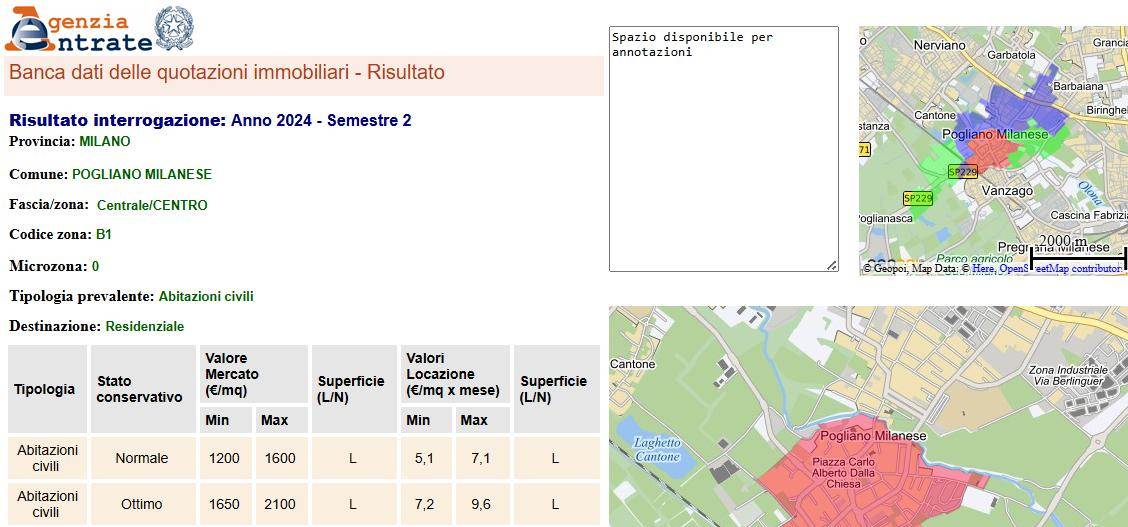Click the Valori Locazione column header
Screen dimensions: 1128x527
tap(454, 374)
